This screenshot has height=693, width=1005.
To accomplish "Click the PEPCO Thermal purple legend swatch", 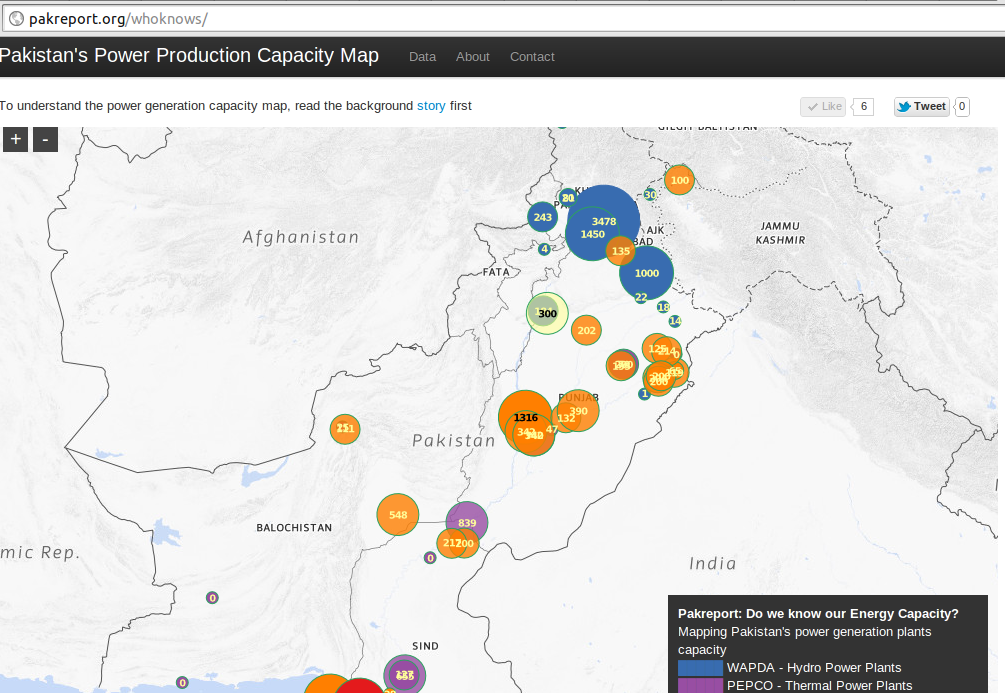I will pos(700,685).
